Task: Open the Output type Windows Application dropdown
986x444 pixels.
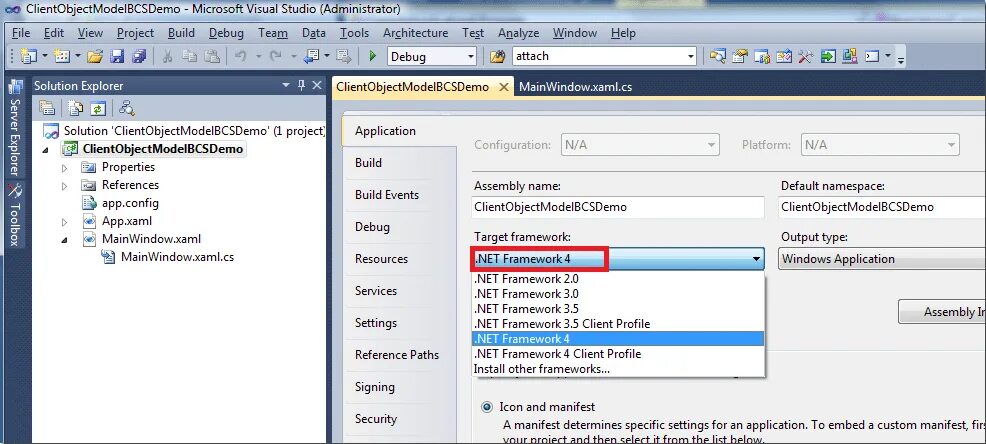Action: click(x=882, y=259)
